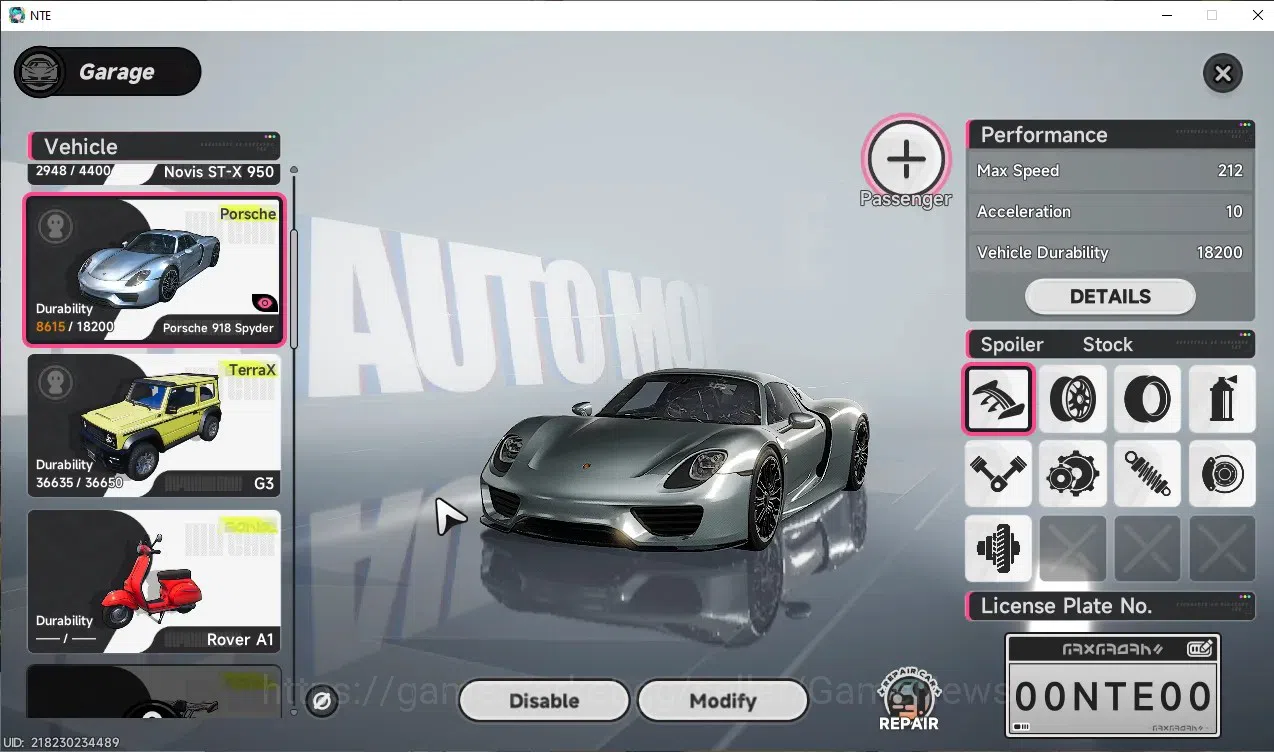The image size is (1274, 752).
Task: Click the vehicle list scrollbar handle
Action: tap(294, 288)
